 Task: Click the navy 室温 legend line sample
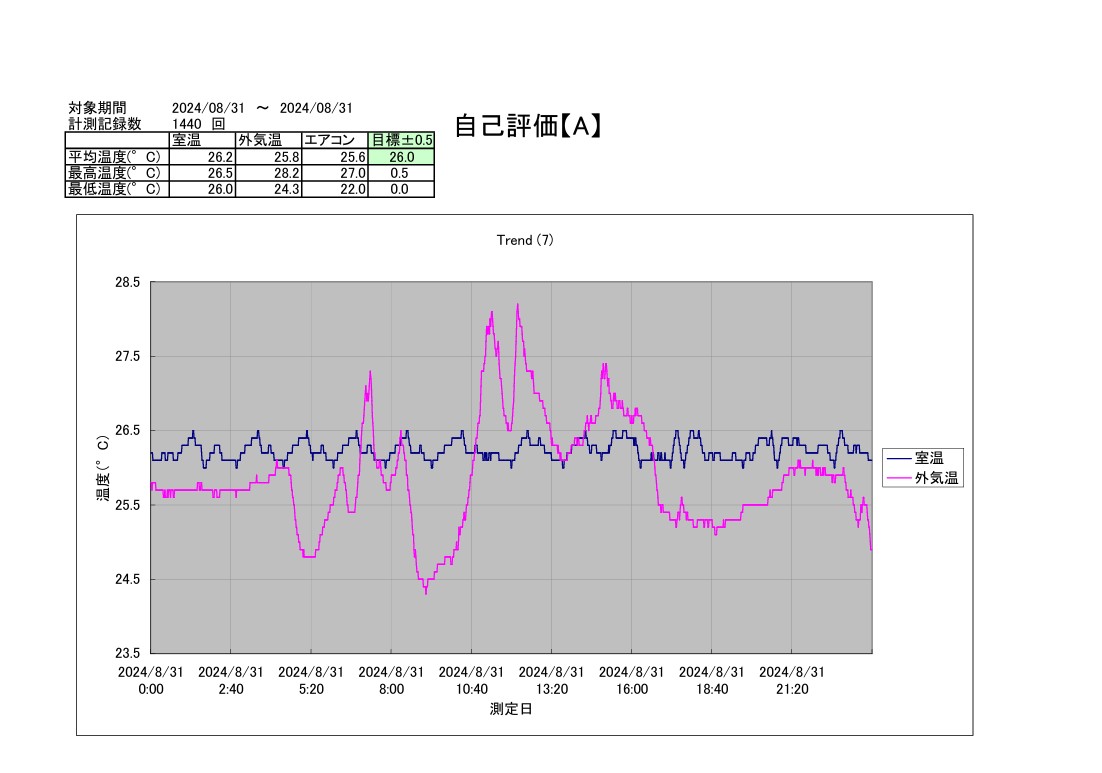898,458
